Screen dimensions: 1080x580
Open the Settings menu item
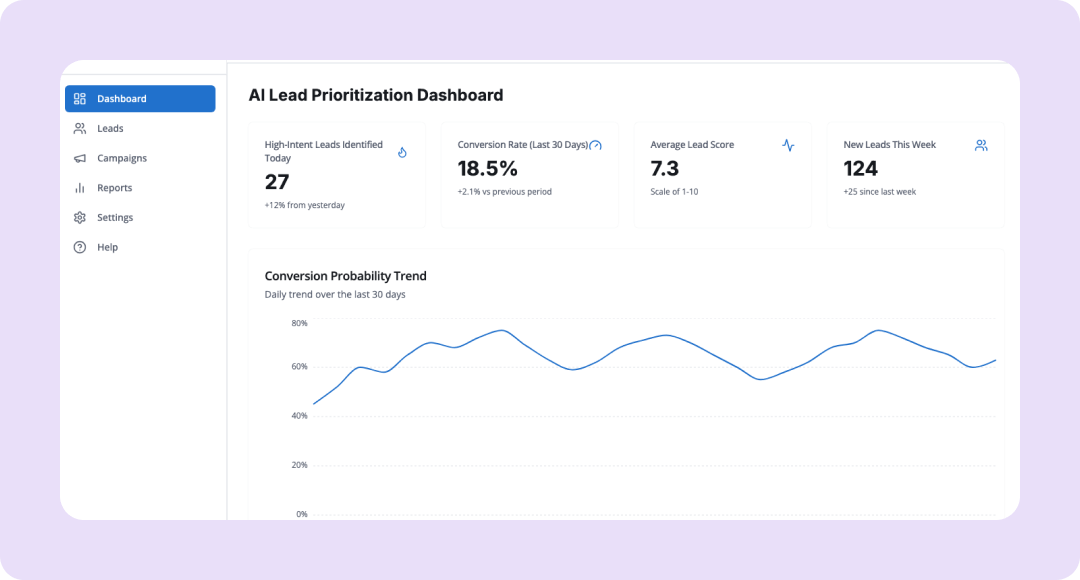point(114,218)
